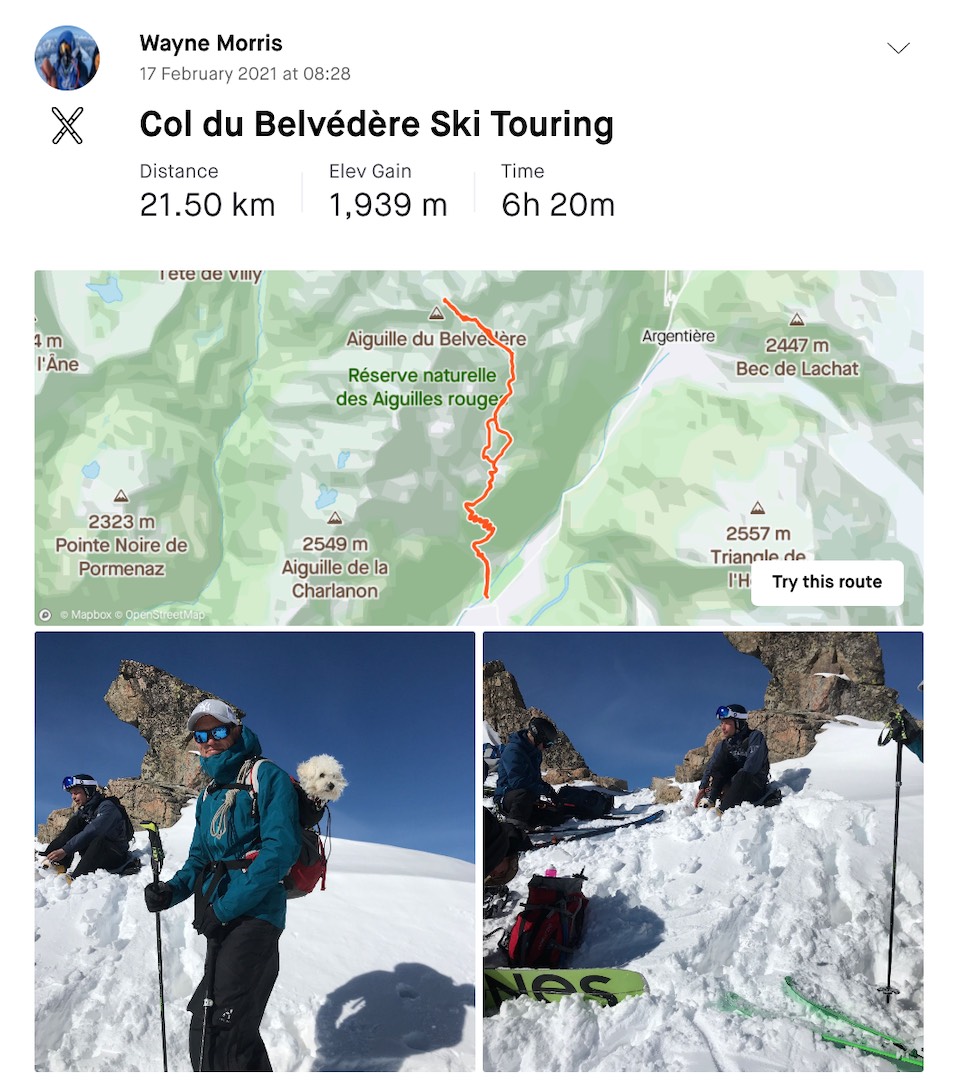
Task: Click the Aiguille de la Charlanon peak icon
Action: pyautogui.click(x=335, y=518)
